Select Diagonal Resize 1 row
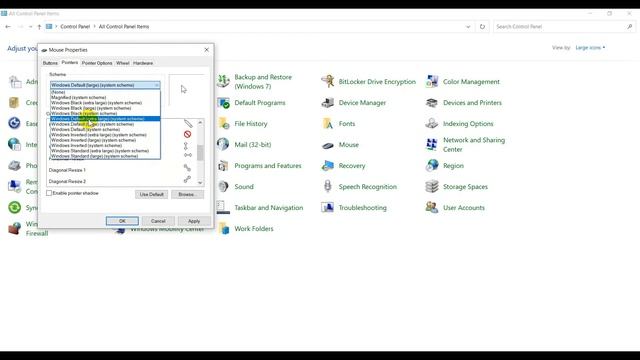Screen dimensions: 640x360 pos(122,170)
